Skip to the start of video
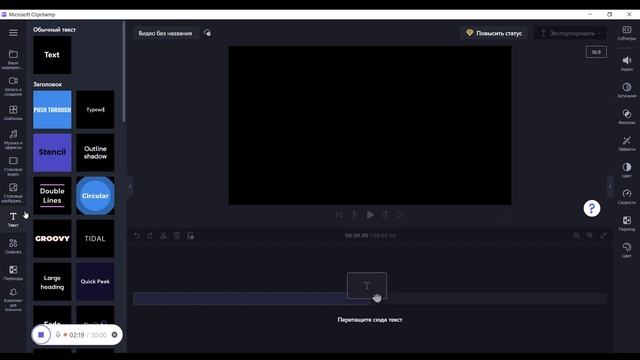This screenshot has width=640, height=360. 339,215
